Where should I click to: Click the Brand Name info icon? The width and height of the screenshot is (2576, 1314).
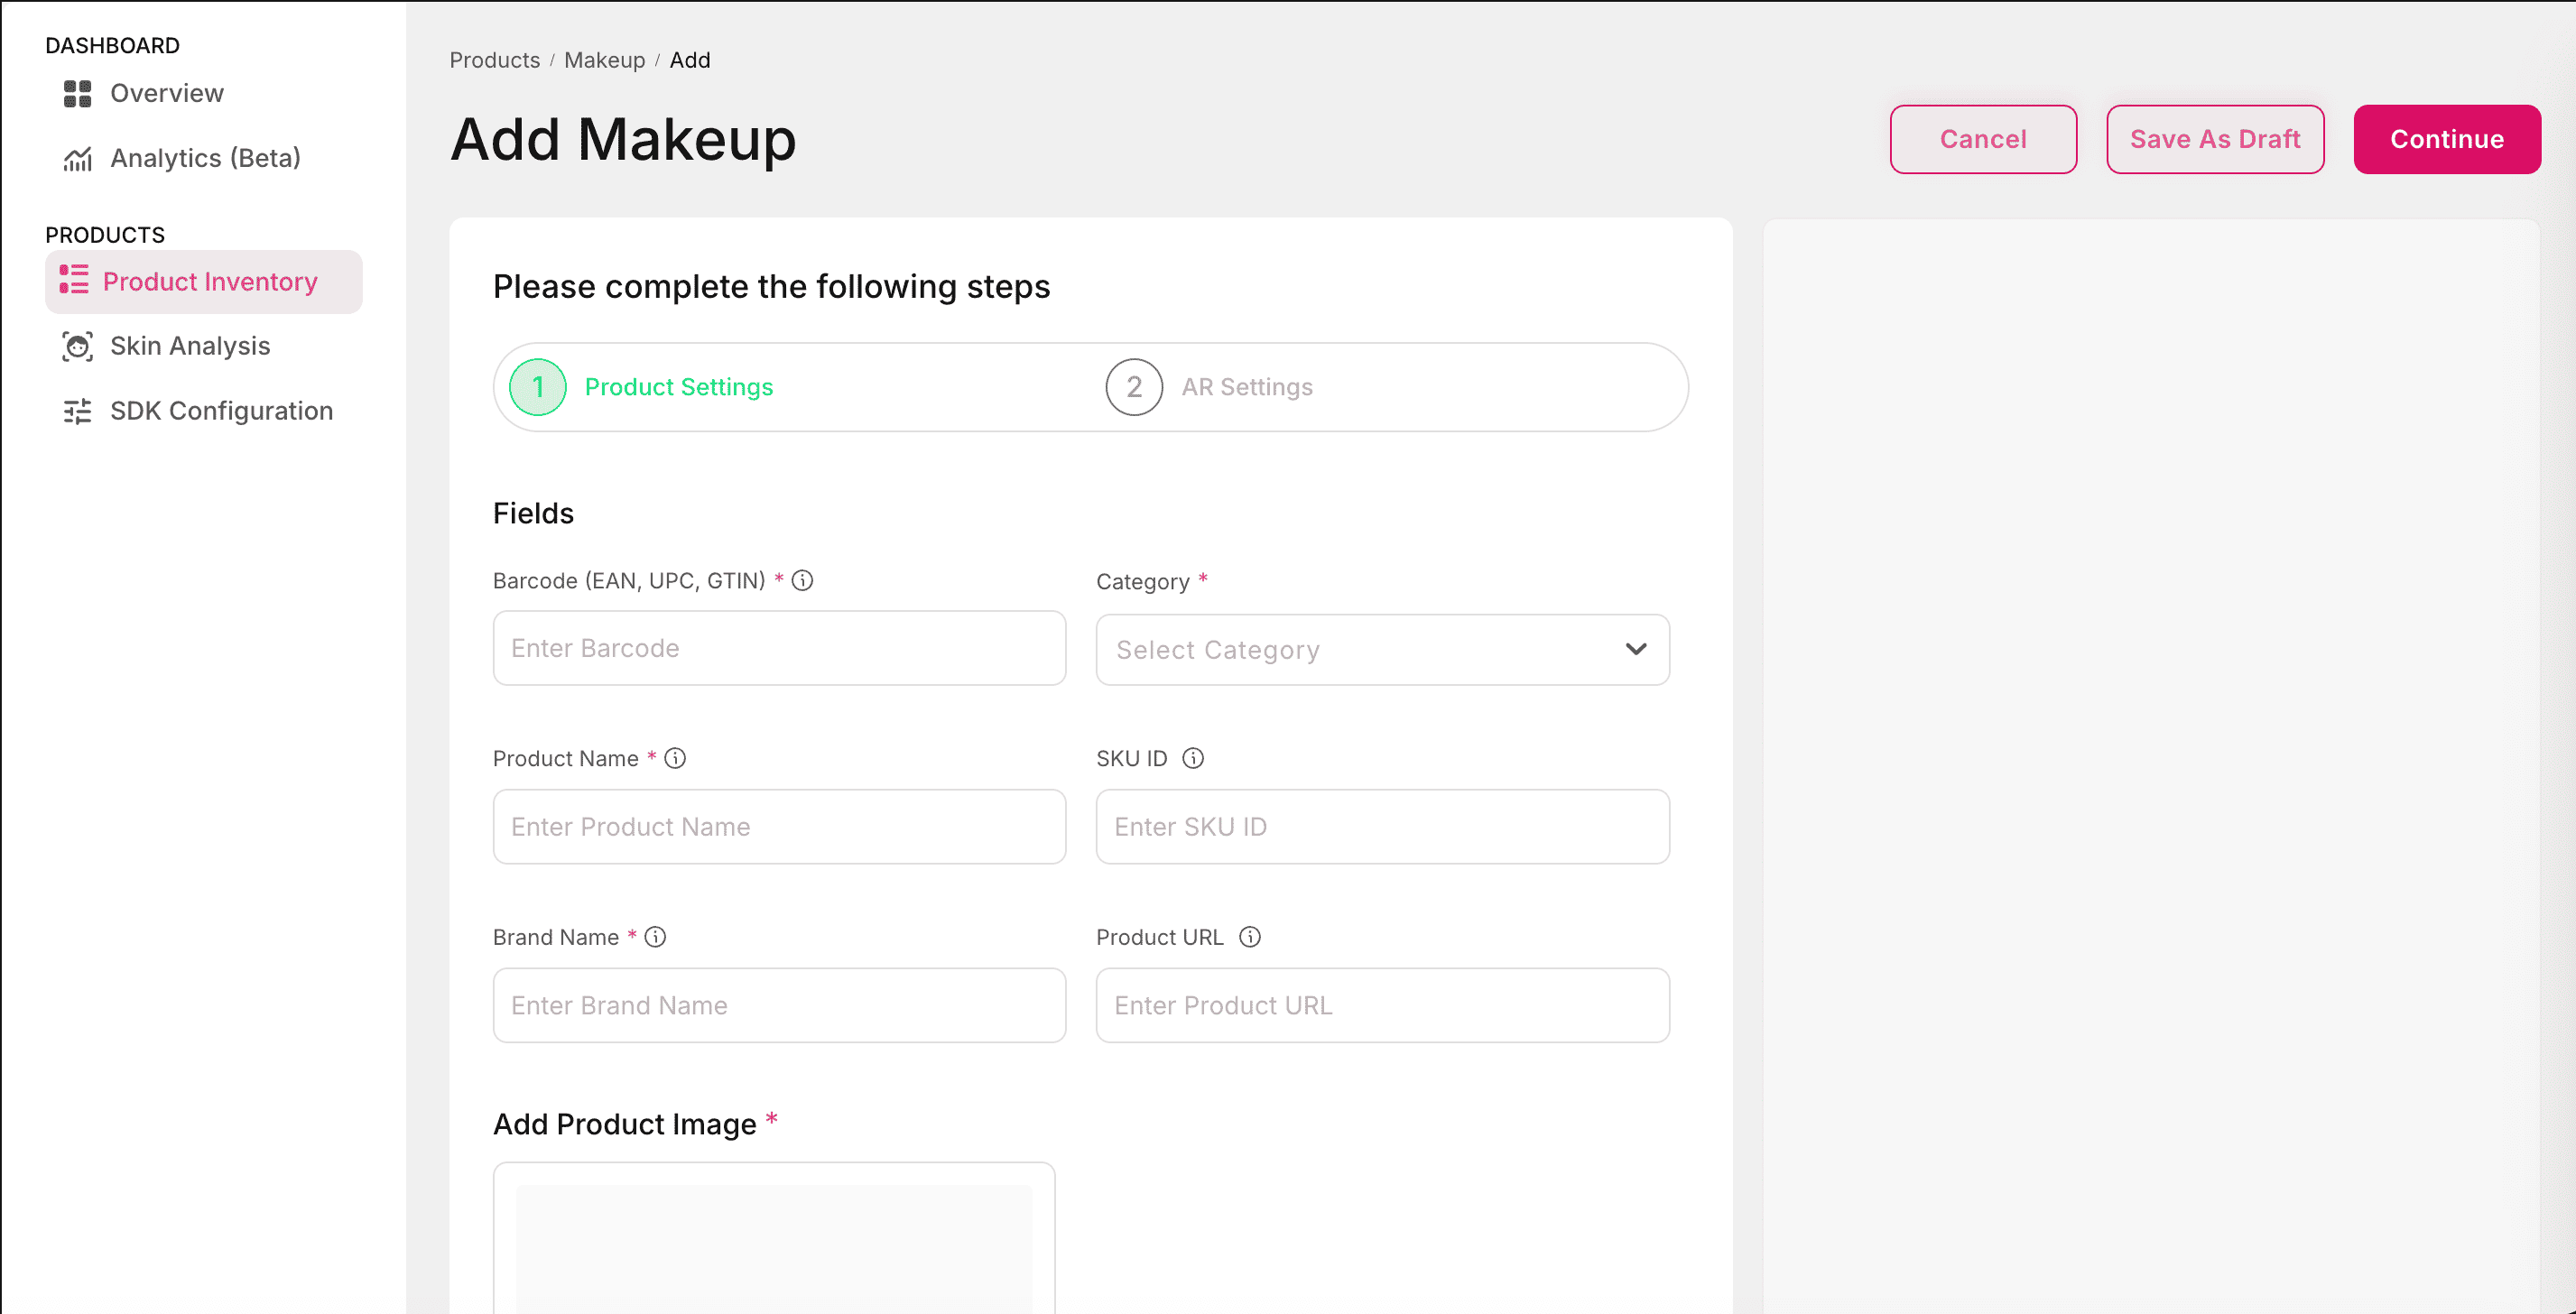coord(655,937)
